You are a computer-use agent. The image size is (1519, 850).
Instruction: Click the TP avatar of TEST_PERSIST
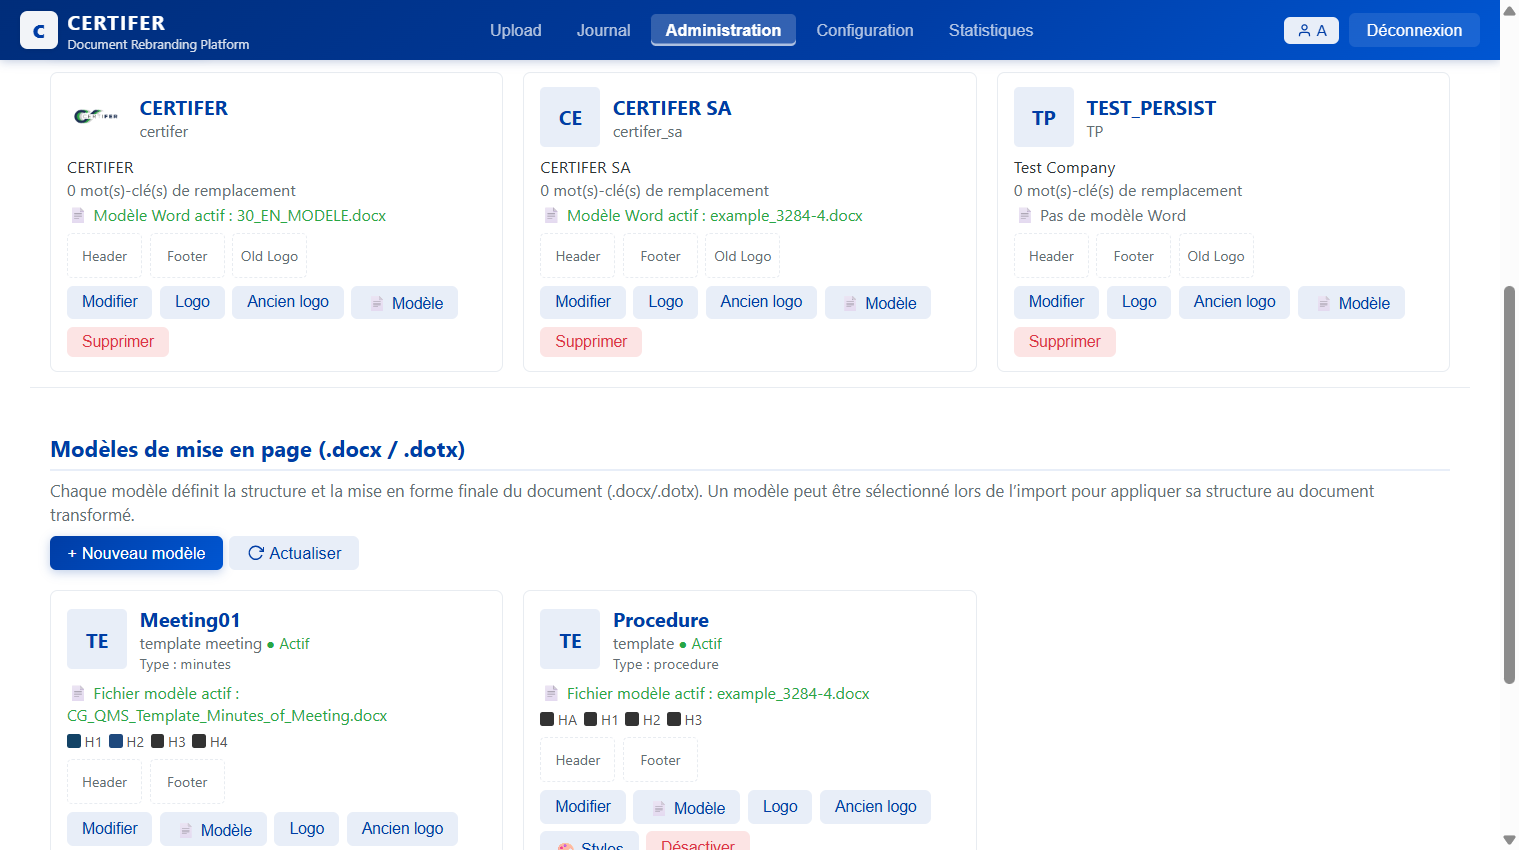click(x=1043, y=118)
